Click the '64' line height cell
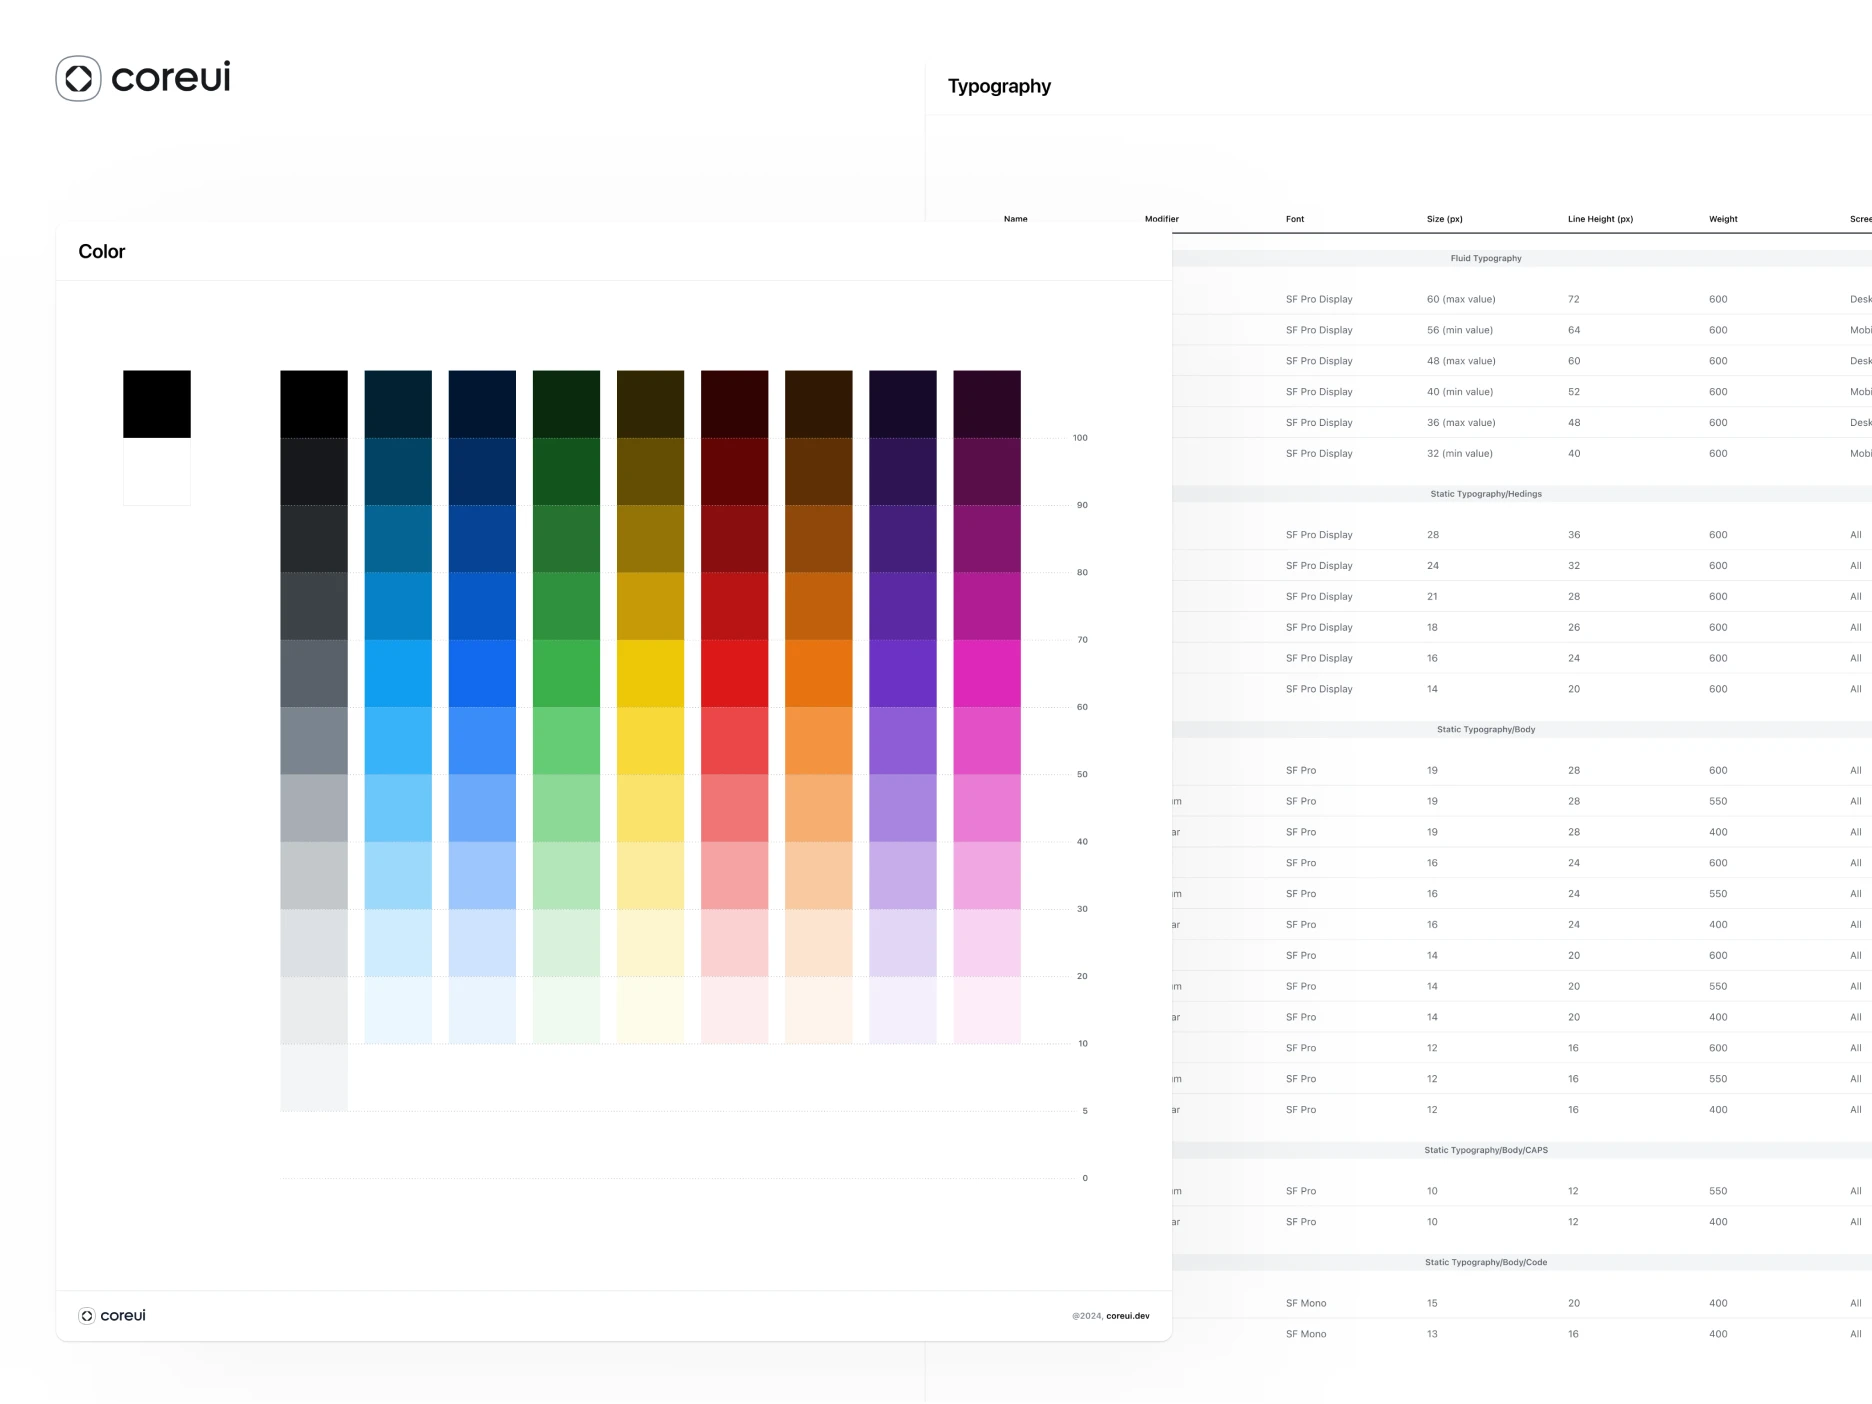 point(1574,330)
